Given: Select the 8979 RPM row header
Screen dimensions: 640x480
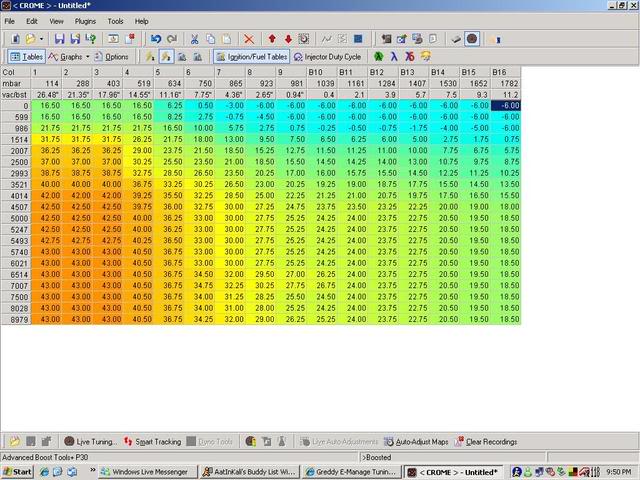Looking at the screenshot, I should point(16,320).
